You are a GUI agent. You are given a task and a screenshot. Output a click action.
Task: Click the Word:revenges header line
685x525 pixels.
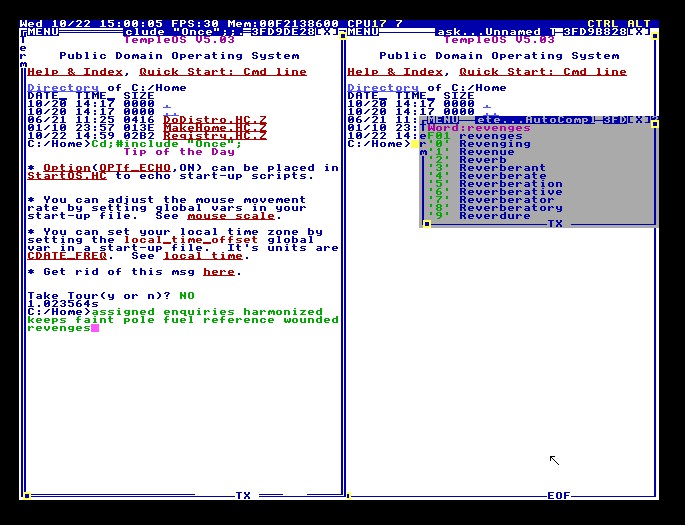pos(479,128)
